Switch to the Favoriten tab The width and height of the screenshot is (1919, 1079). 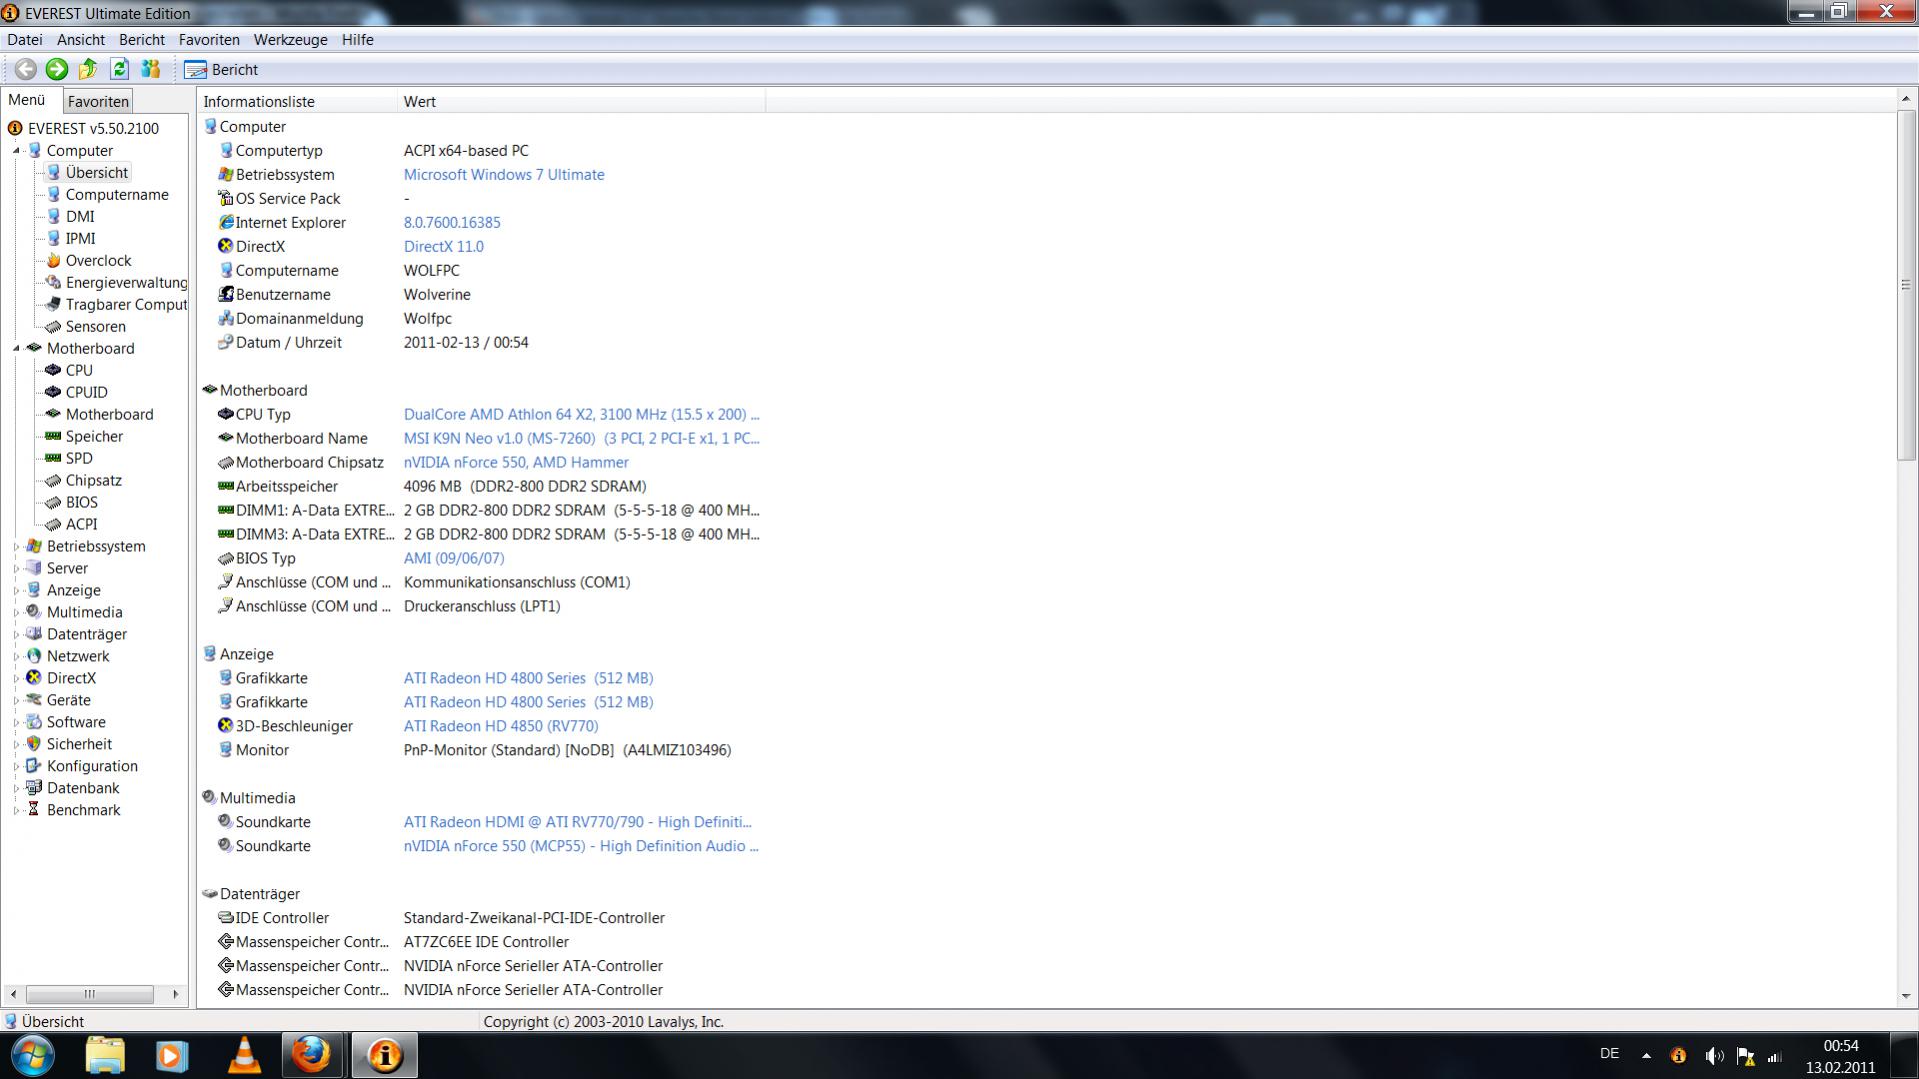coord(98,101)
